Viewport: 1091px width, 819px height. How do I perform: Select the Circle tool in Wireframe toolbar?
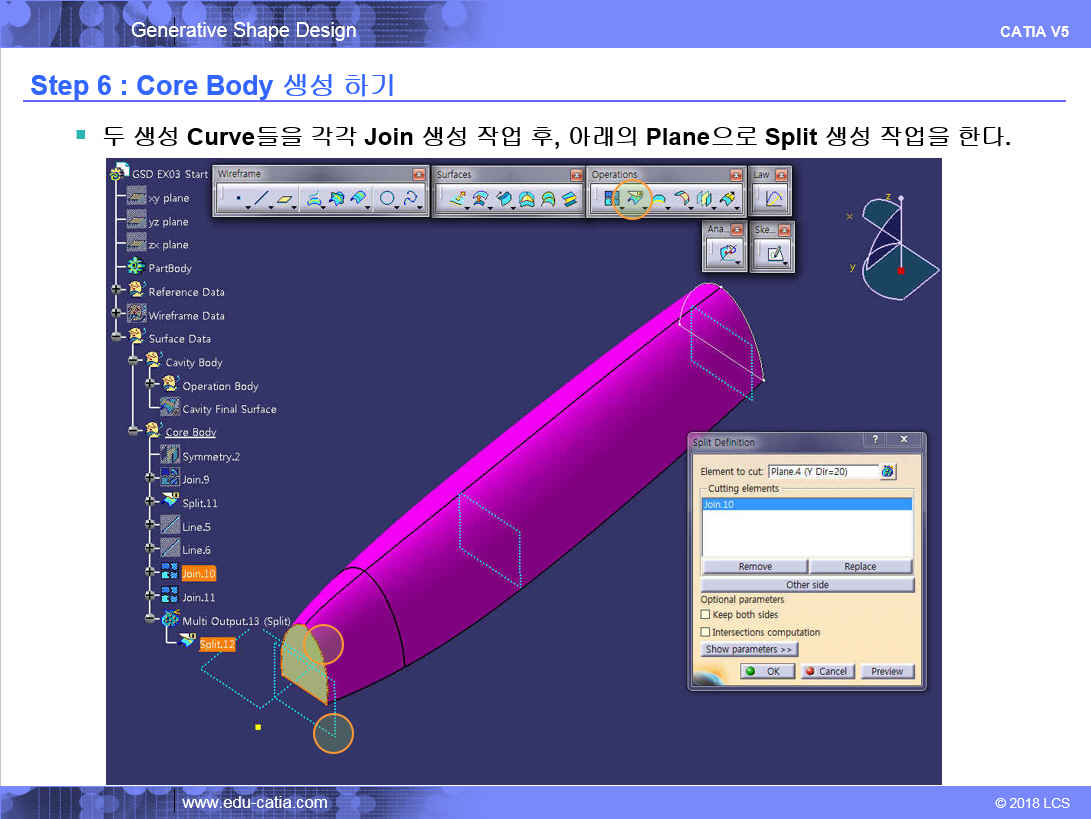[386, 199]
